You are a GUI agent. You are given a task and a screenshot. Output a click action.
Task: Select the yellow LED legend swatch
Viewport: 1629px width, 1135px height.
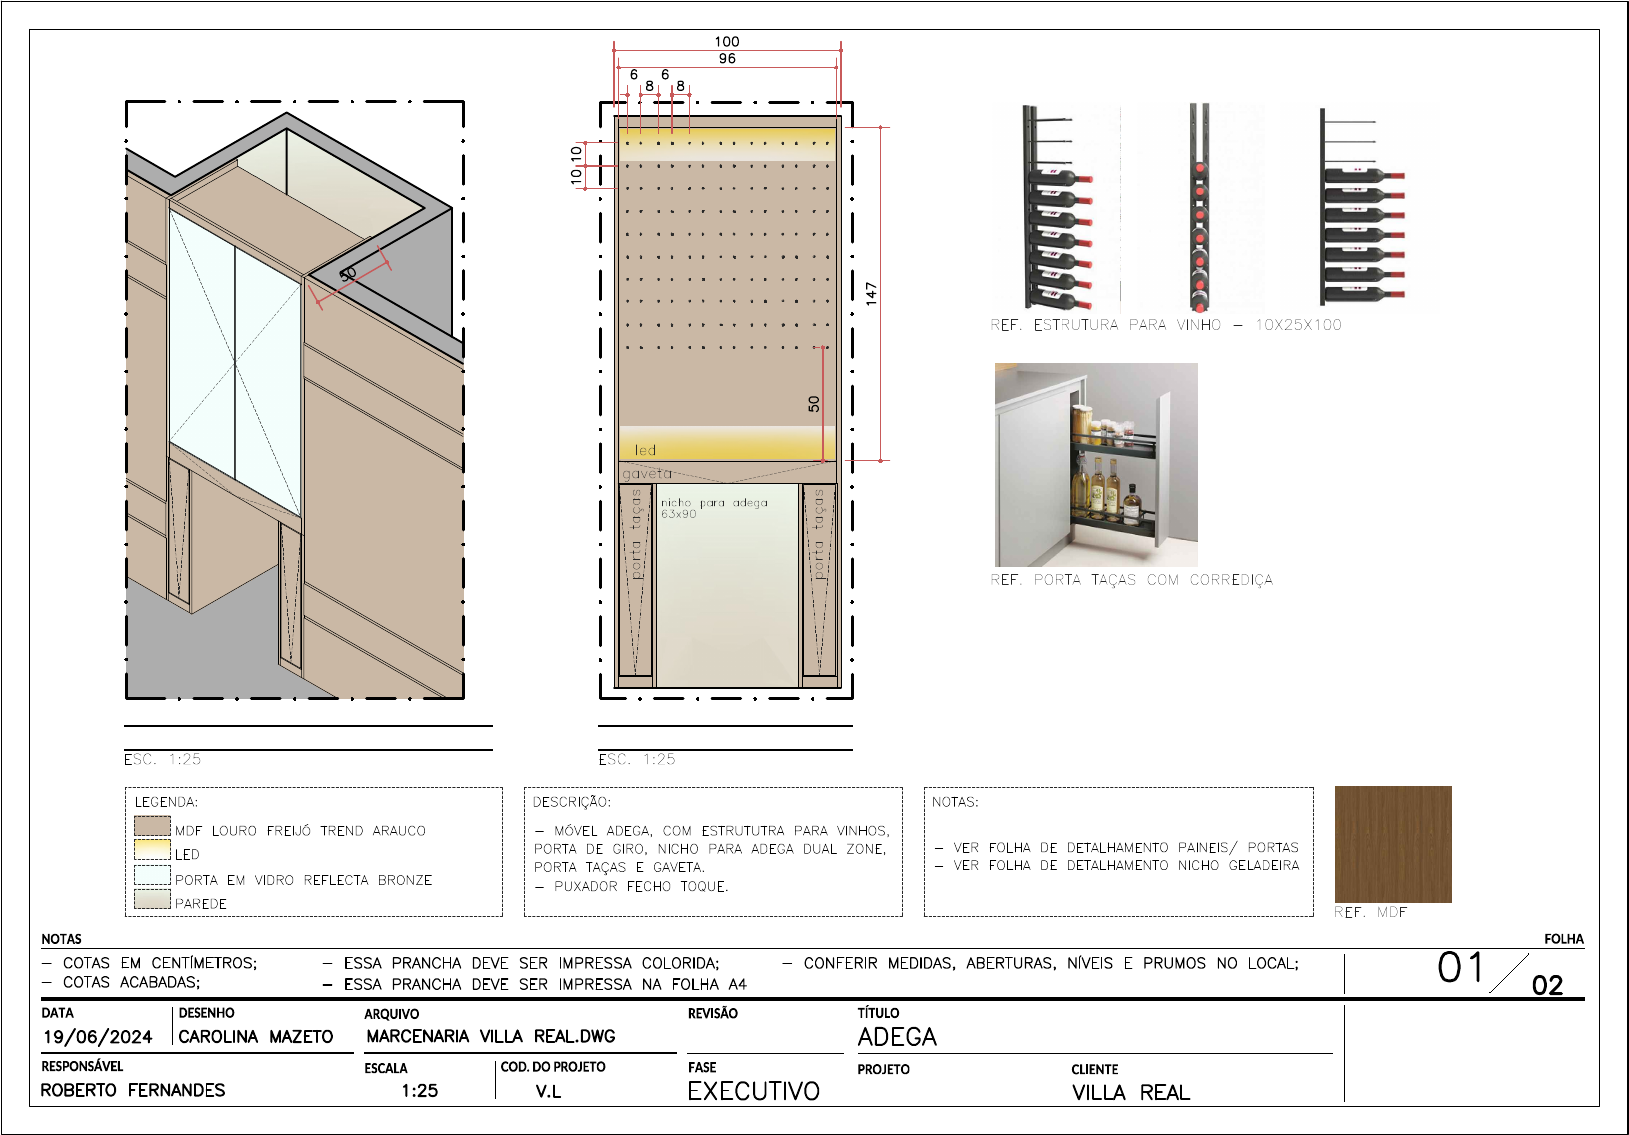pos(152,850)
